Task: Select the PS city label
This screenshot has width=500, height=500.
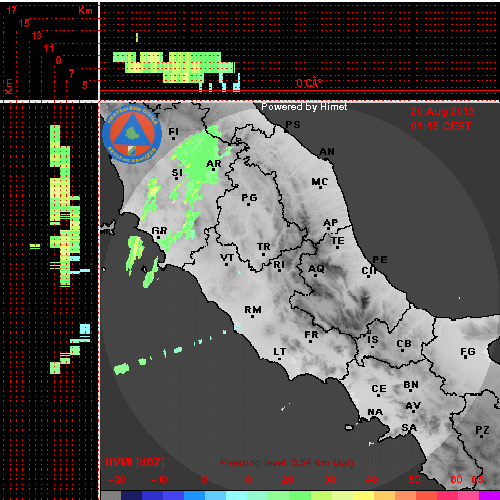Action: click(x=293, y=125)
